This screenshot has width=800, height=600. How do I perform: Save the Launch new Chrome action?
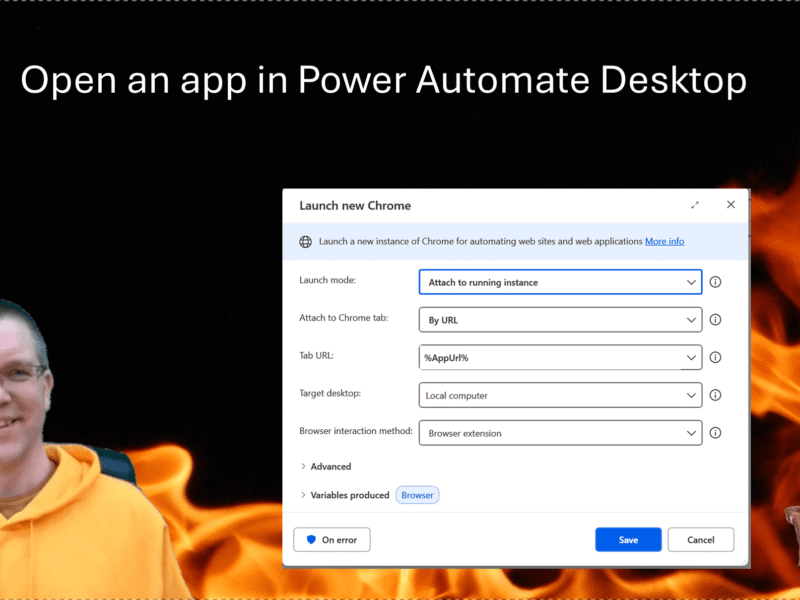tap(628, 540)
